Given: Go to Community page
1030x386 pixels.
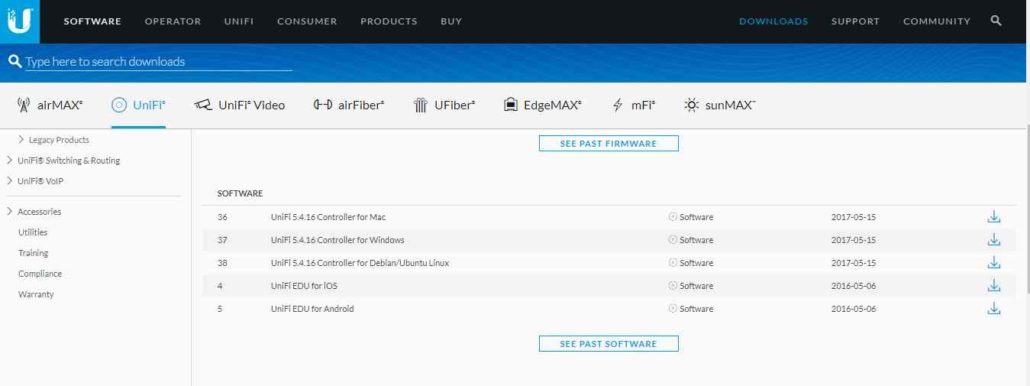Looking at the screenshot, I should (936, 21).
